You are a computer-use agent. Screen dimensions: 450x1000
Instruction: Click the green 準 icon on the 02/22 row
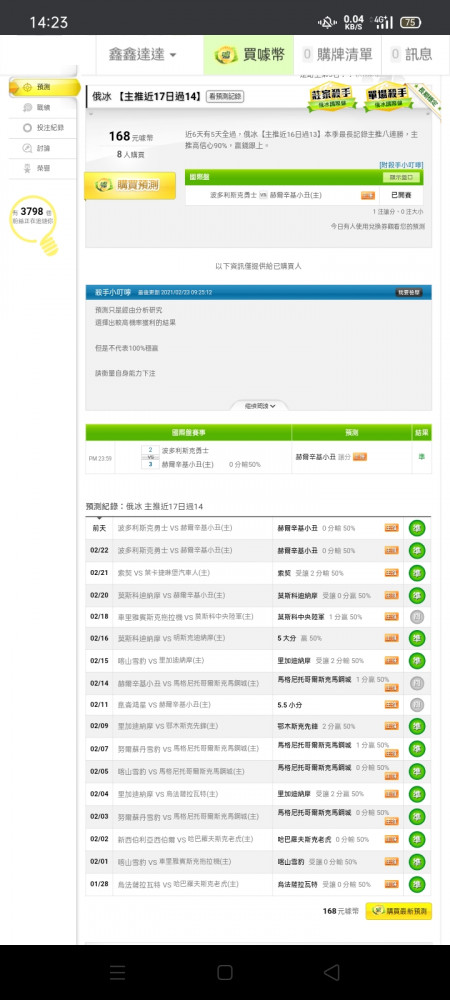tap(417, 551)
